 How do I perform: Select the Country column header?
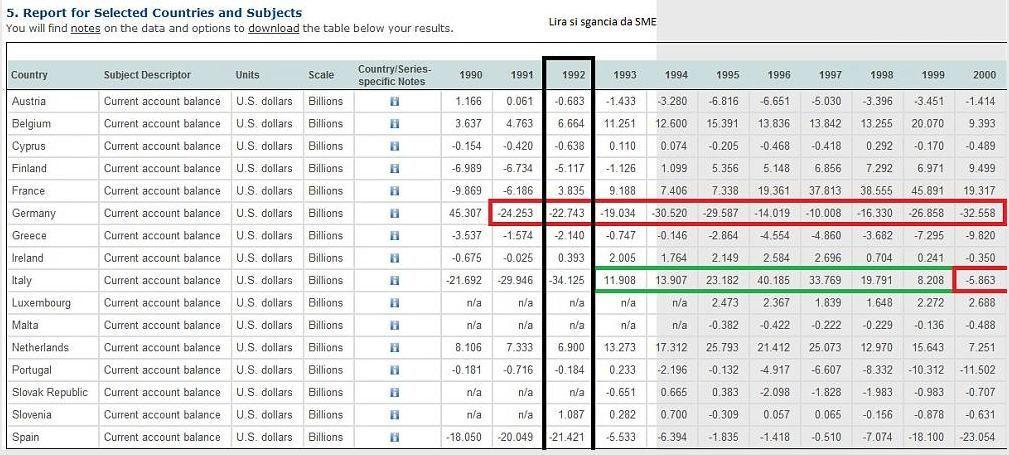pos(30,75)
